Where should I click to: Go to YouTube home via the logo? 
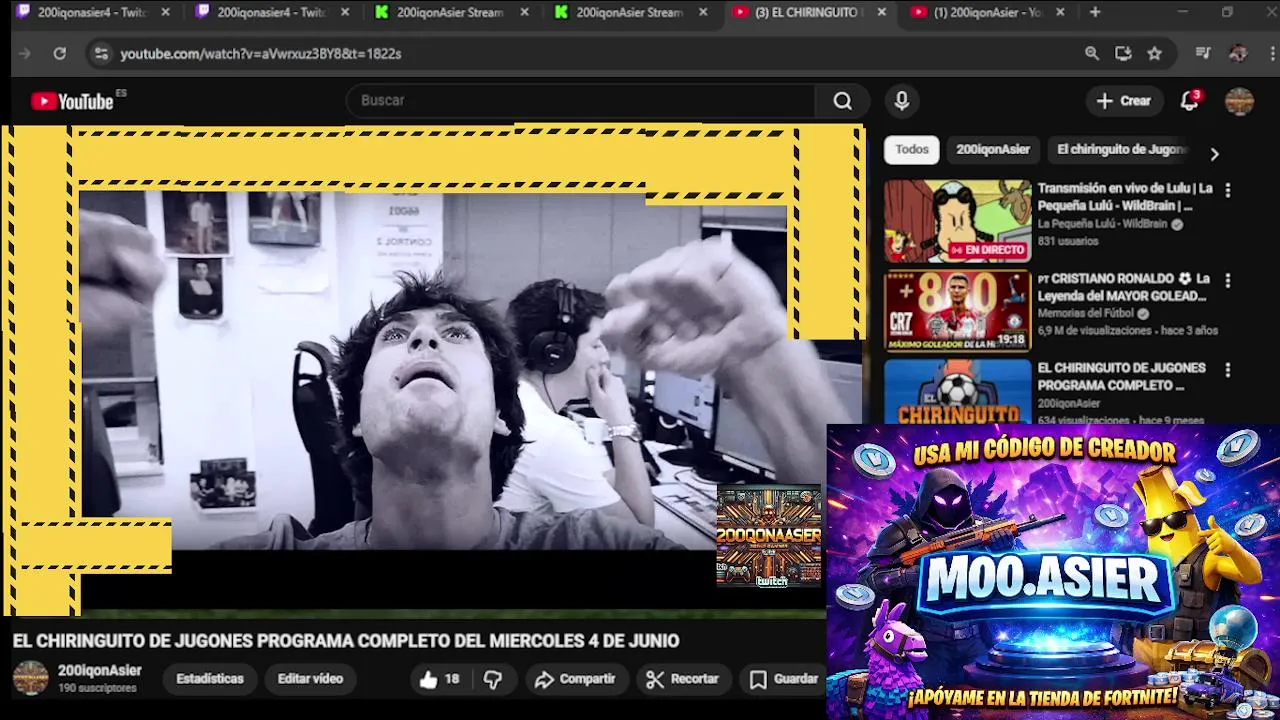(72, 101)
